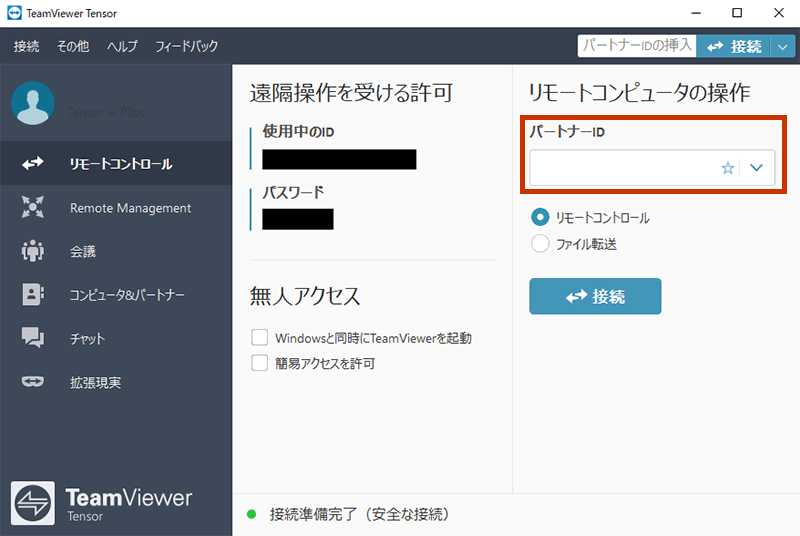Click the user profile avatar icon

[x=33, y=103]
